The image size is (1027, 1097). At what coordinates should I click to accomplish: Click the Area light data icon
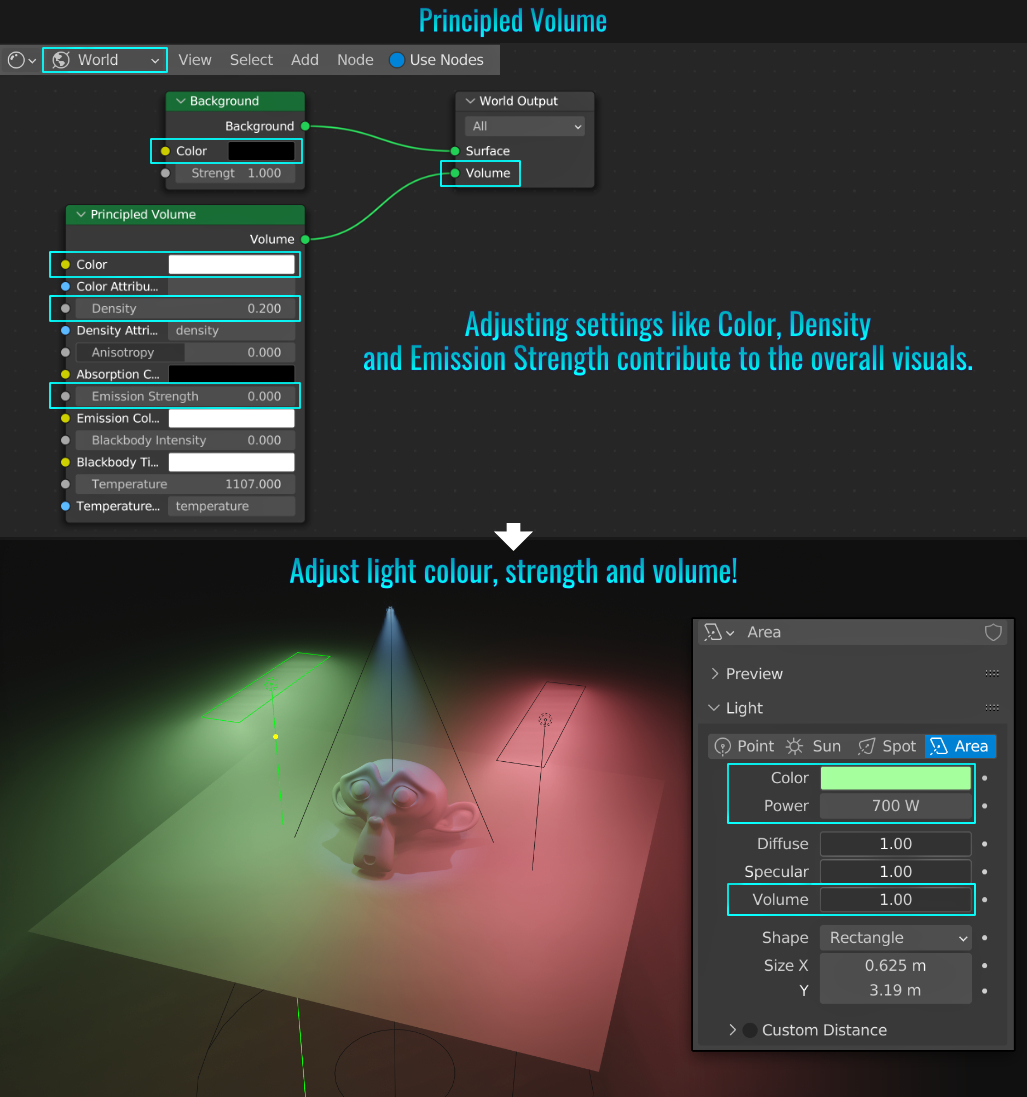[x=713, y=632]
